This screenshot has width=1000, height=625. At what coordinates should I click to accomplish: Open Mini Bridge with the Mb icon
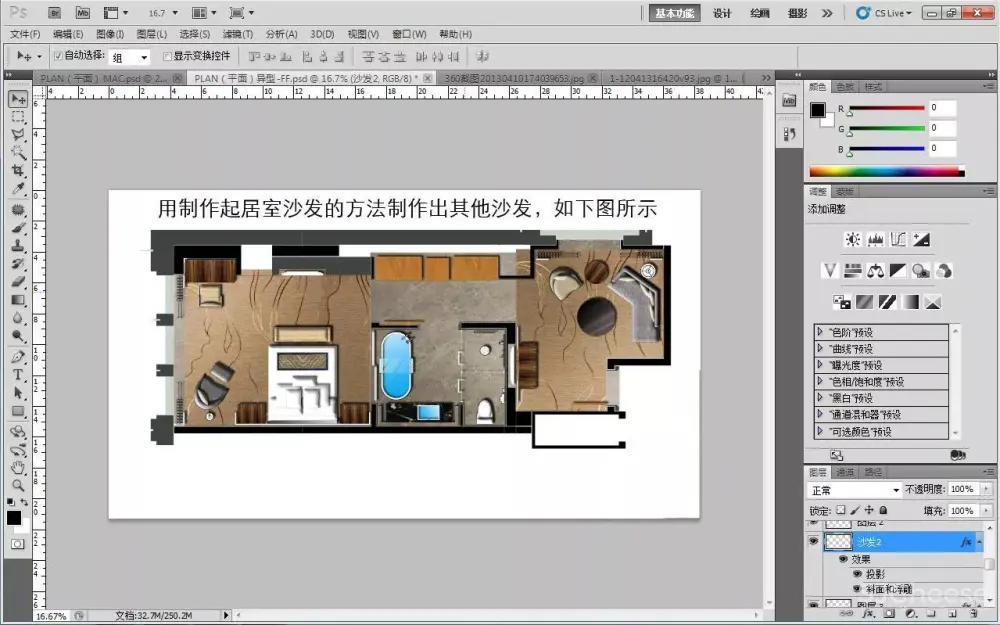pos(81,13)
